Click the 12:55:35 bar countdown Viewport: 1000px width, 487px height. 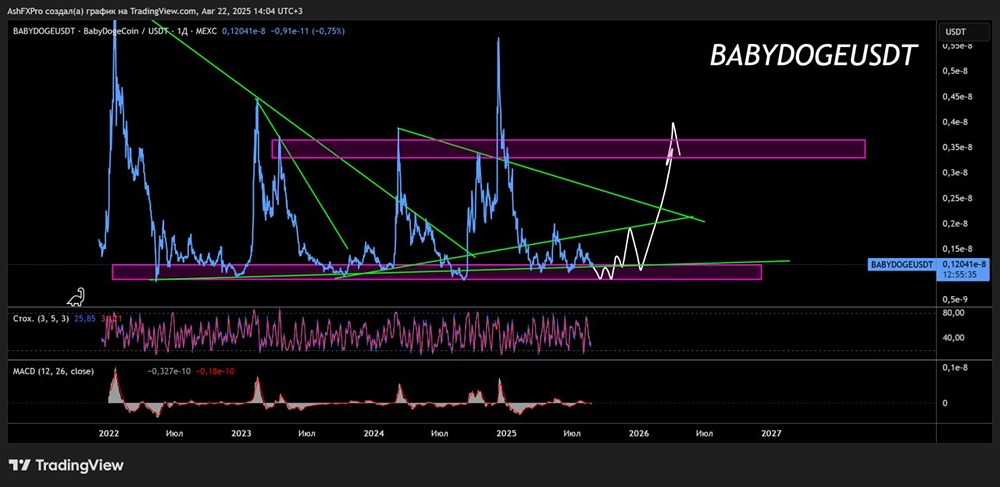pyautogui.click(x=962, y=274)
